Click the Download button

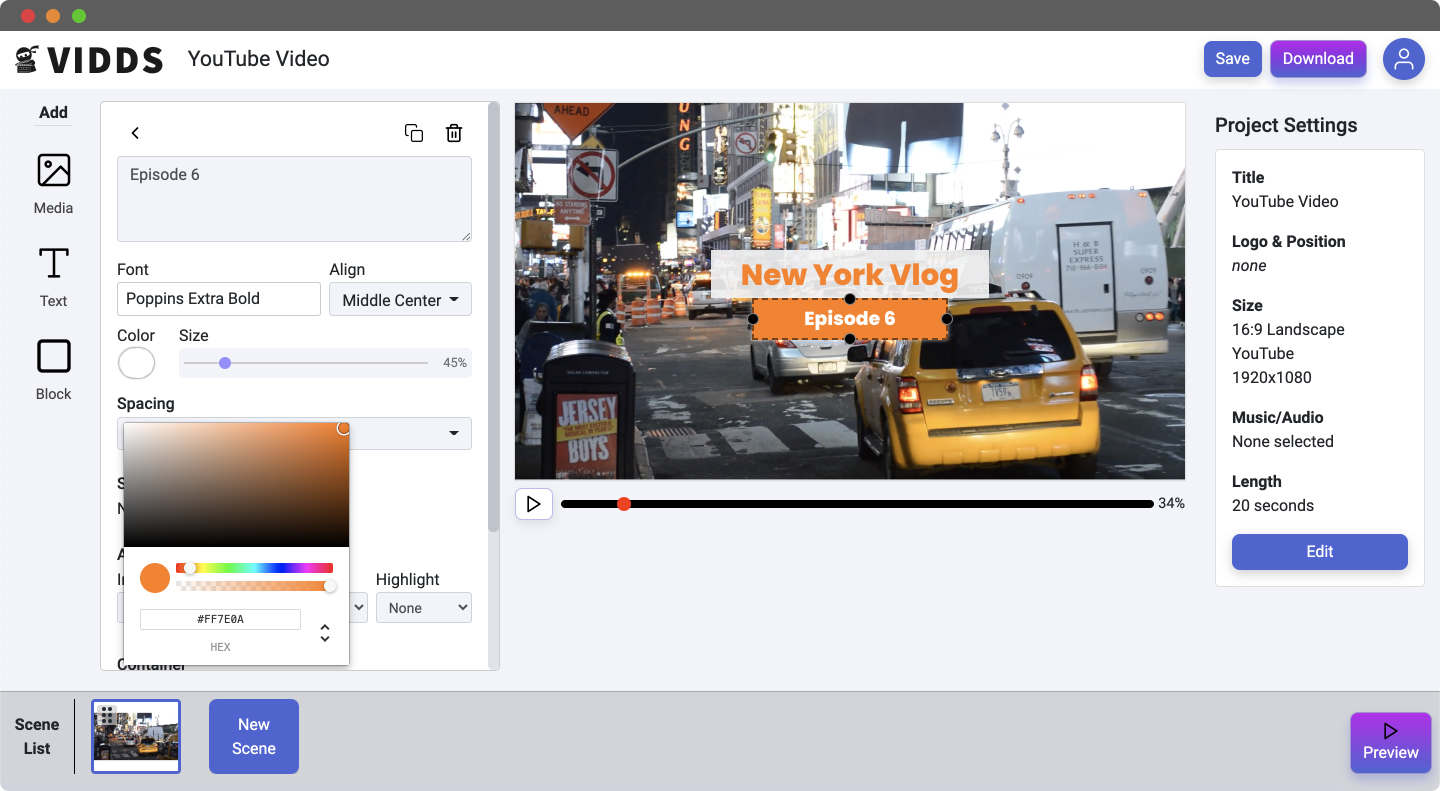click(x=1317, y=59)
